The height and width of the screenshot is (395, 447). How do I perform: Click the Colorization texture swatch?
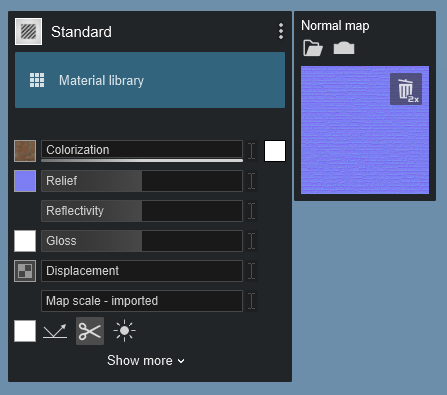(25, 151)
